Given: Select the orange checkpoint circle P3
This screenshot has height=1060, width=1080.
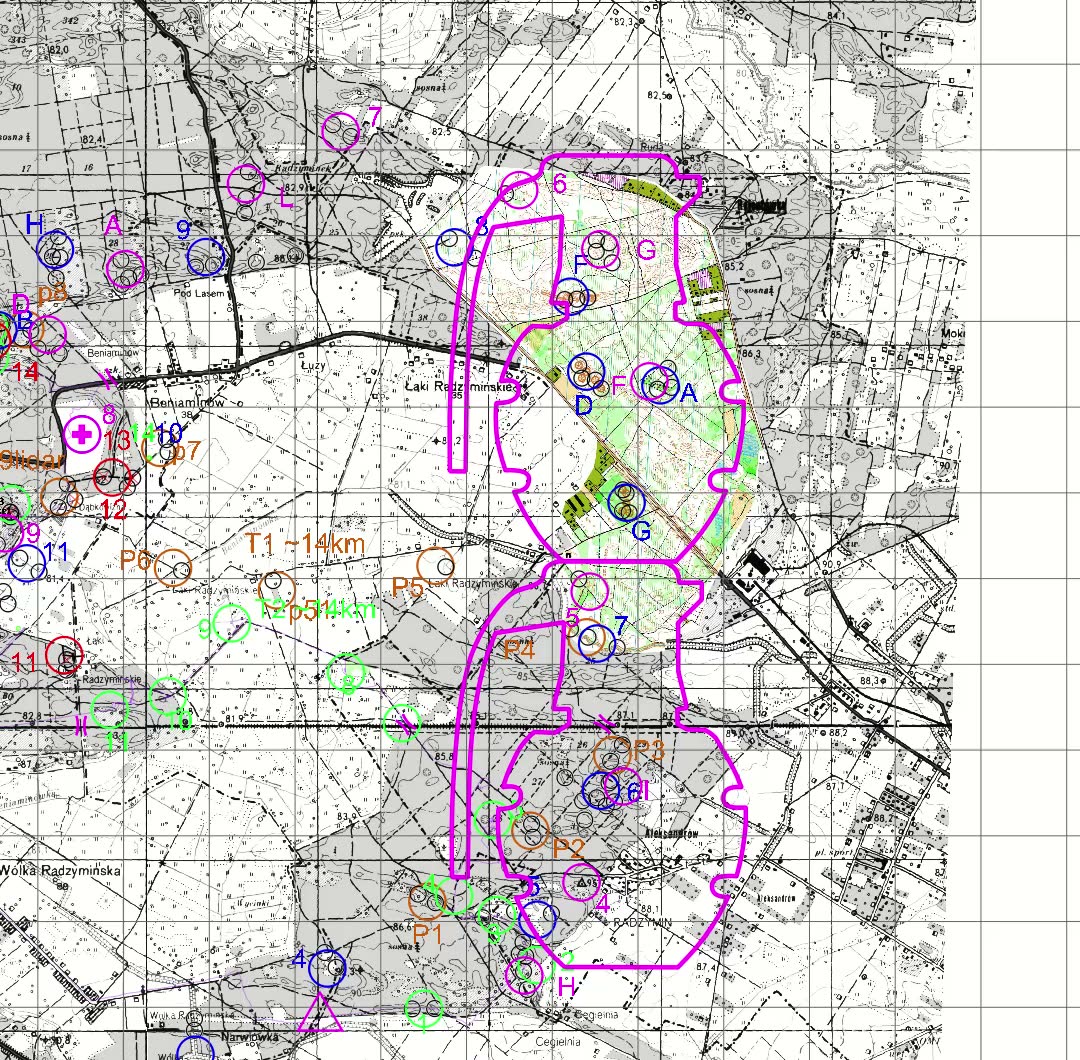Looking at the screenshot, I should click(612, 754).
